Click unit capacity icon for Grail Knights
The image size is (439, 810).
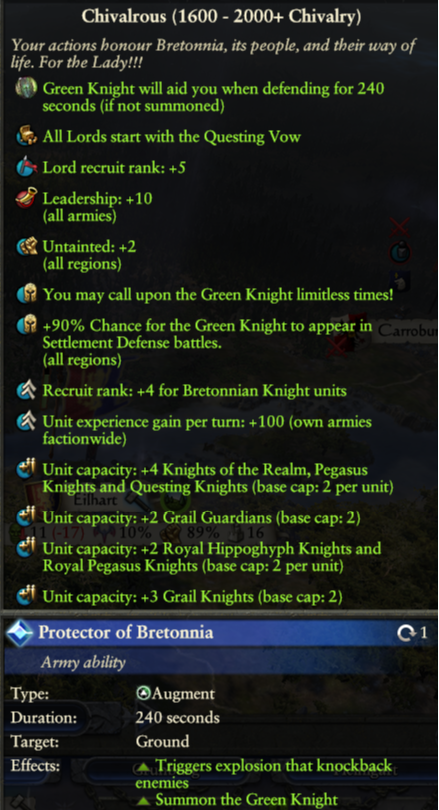point(26,597)
